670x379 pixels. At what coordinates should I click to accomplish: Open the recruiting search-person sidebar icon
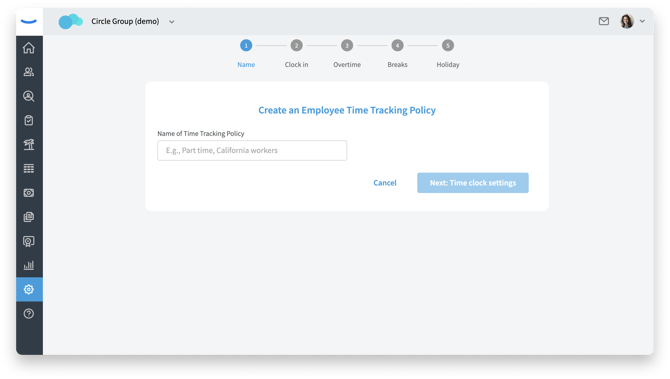tap(29, 96)
